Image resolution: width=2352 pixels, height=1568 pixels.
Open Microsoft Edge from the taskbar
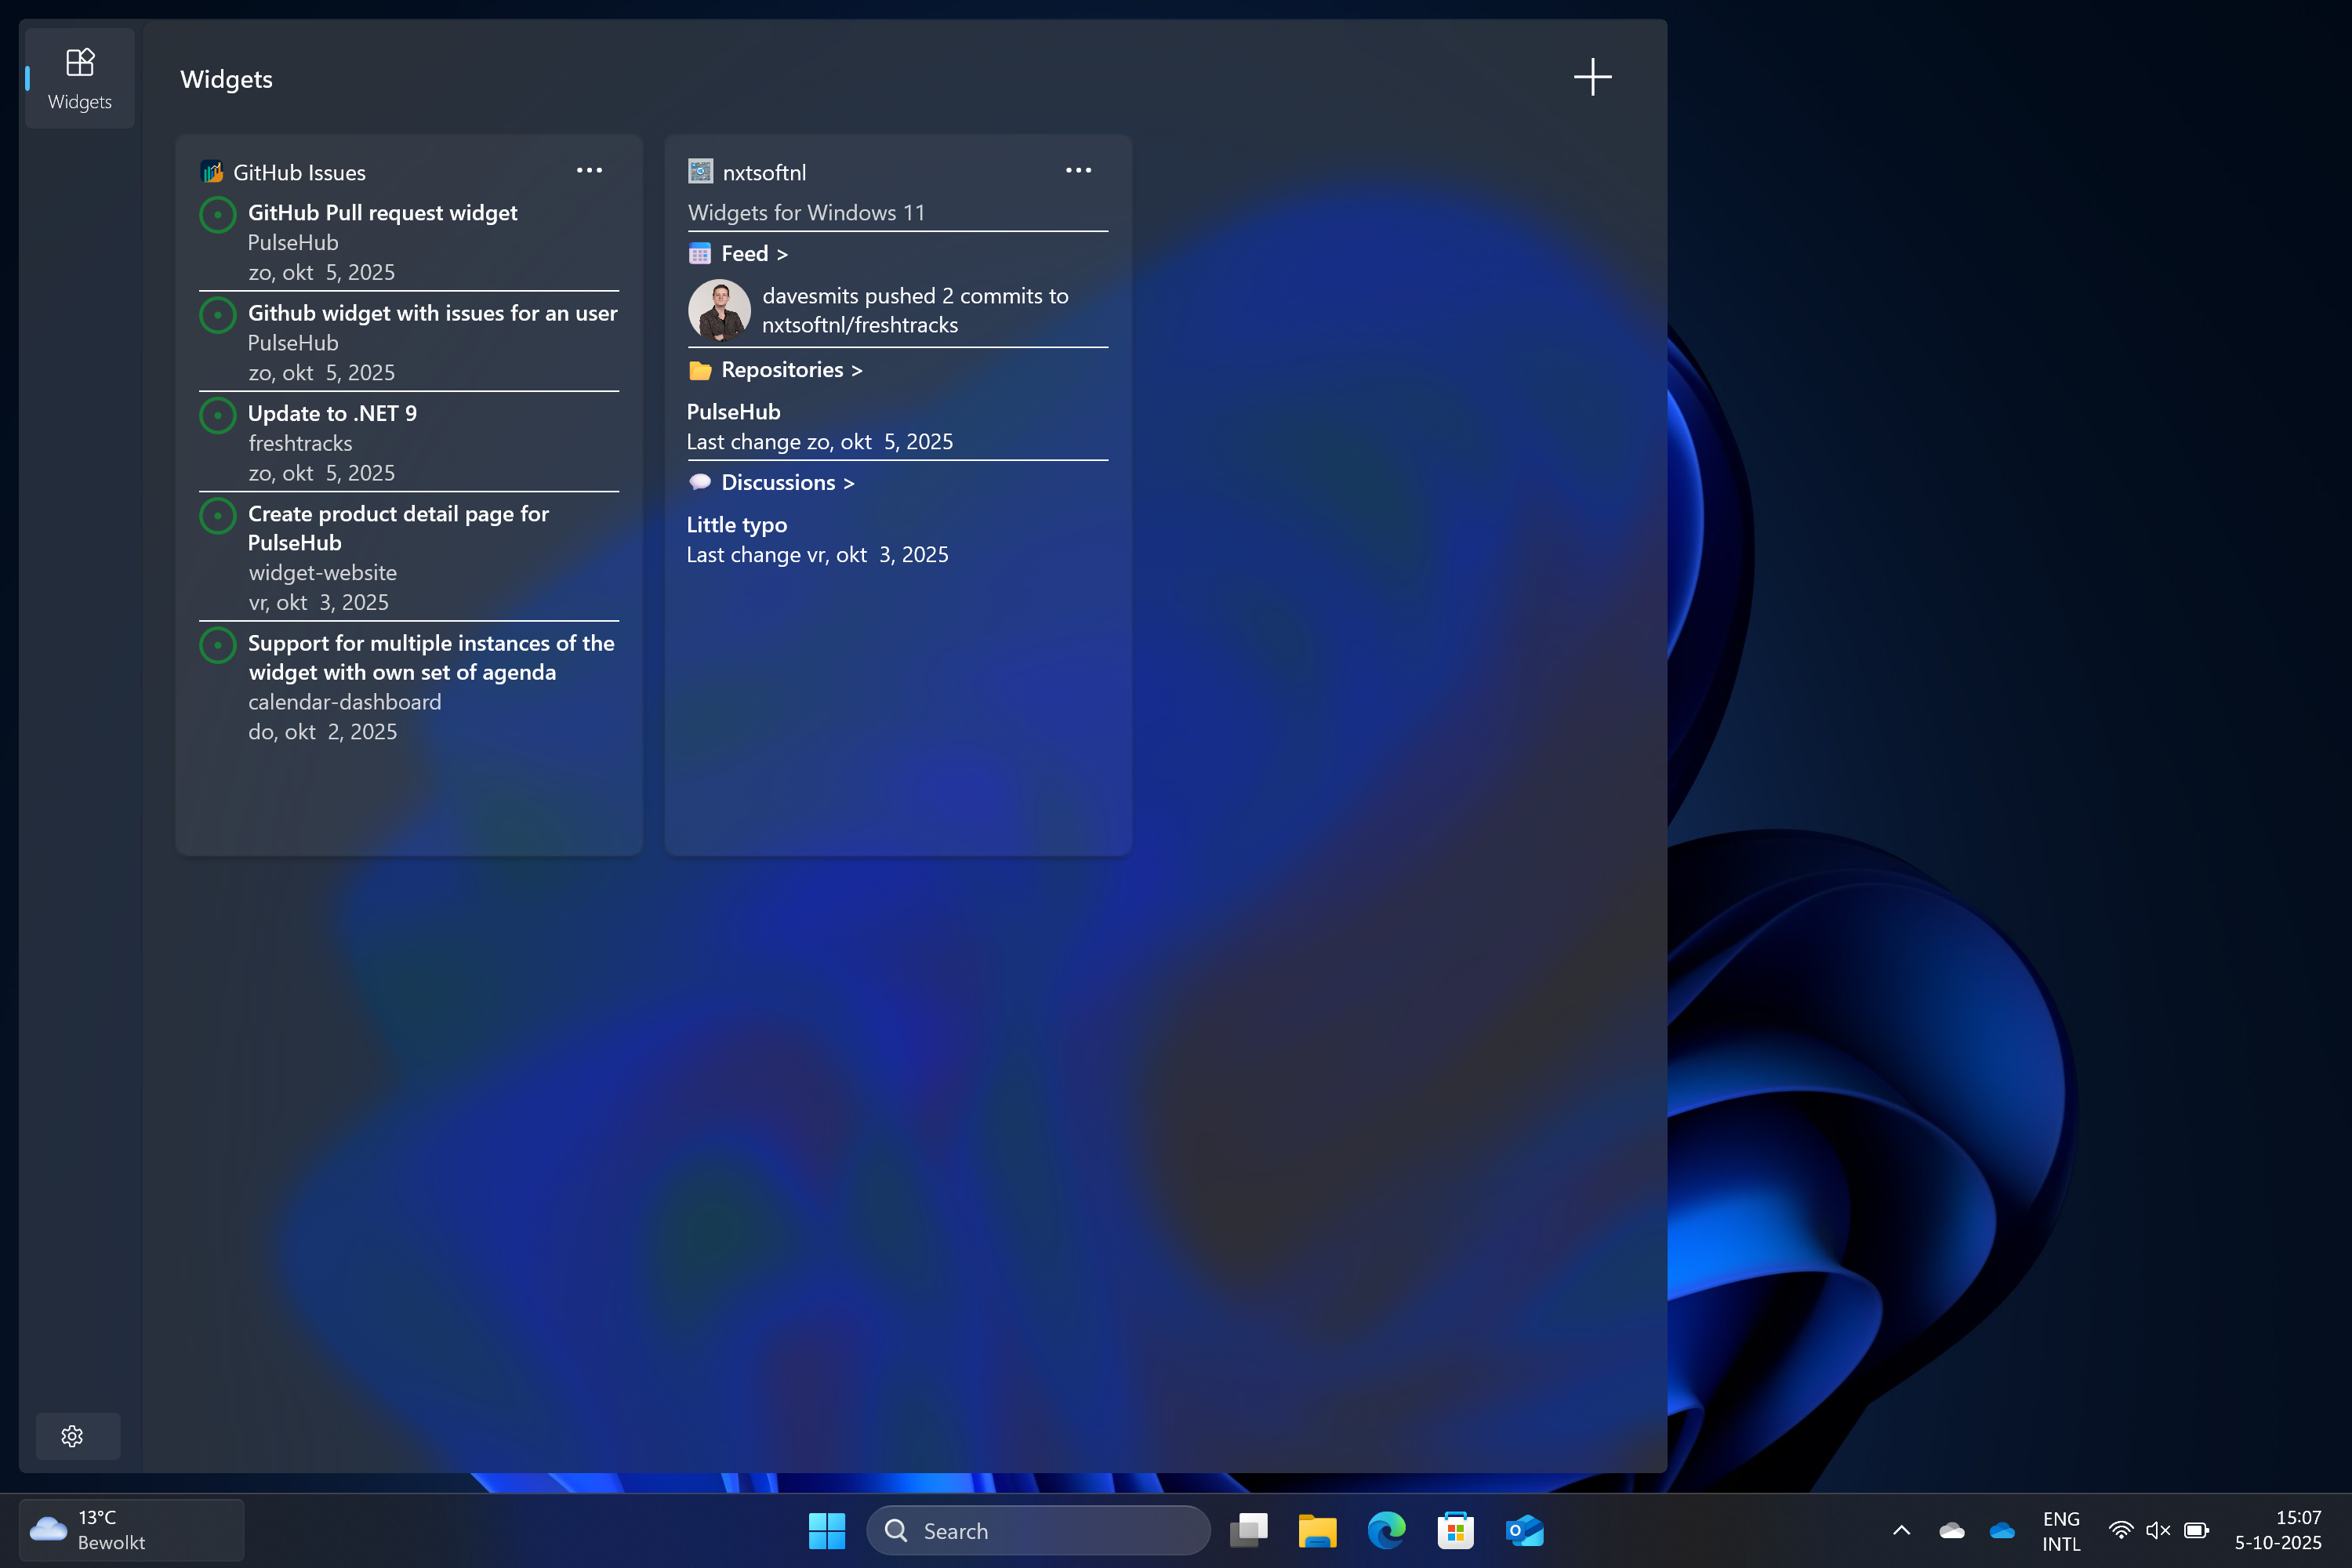click(x=1386, y=1531)
